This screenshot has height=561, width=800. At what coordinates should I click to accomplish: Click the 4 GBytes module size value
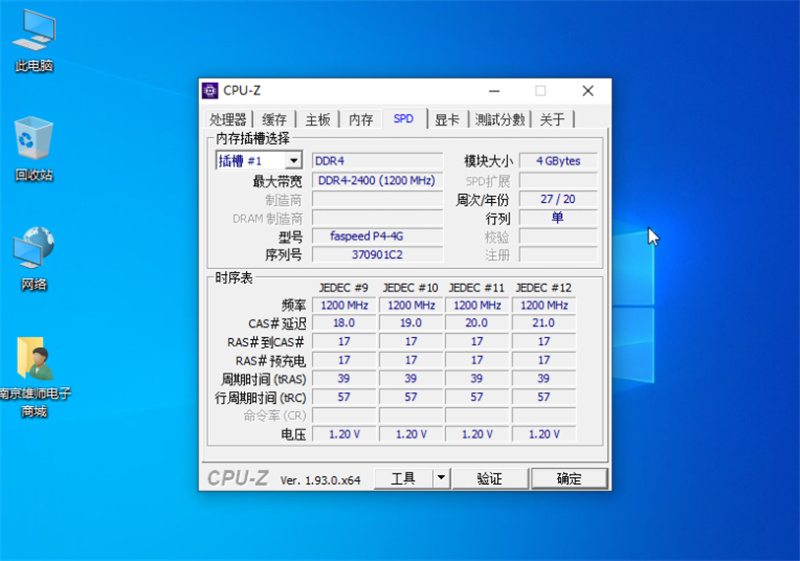[558, 161]
